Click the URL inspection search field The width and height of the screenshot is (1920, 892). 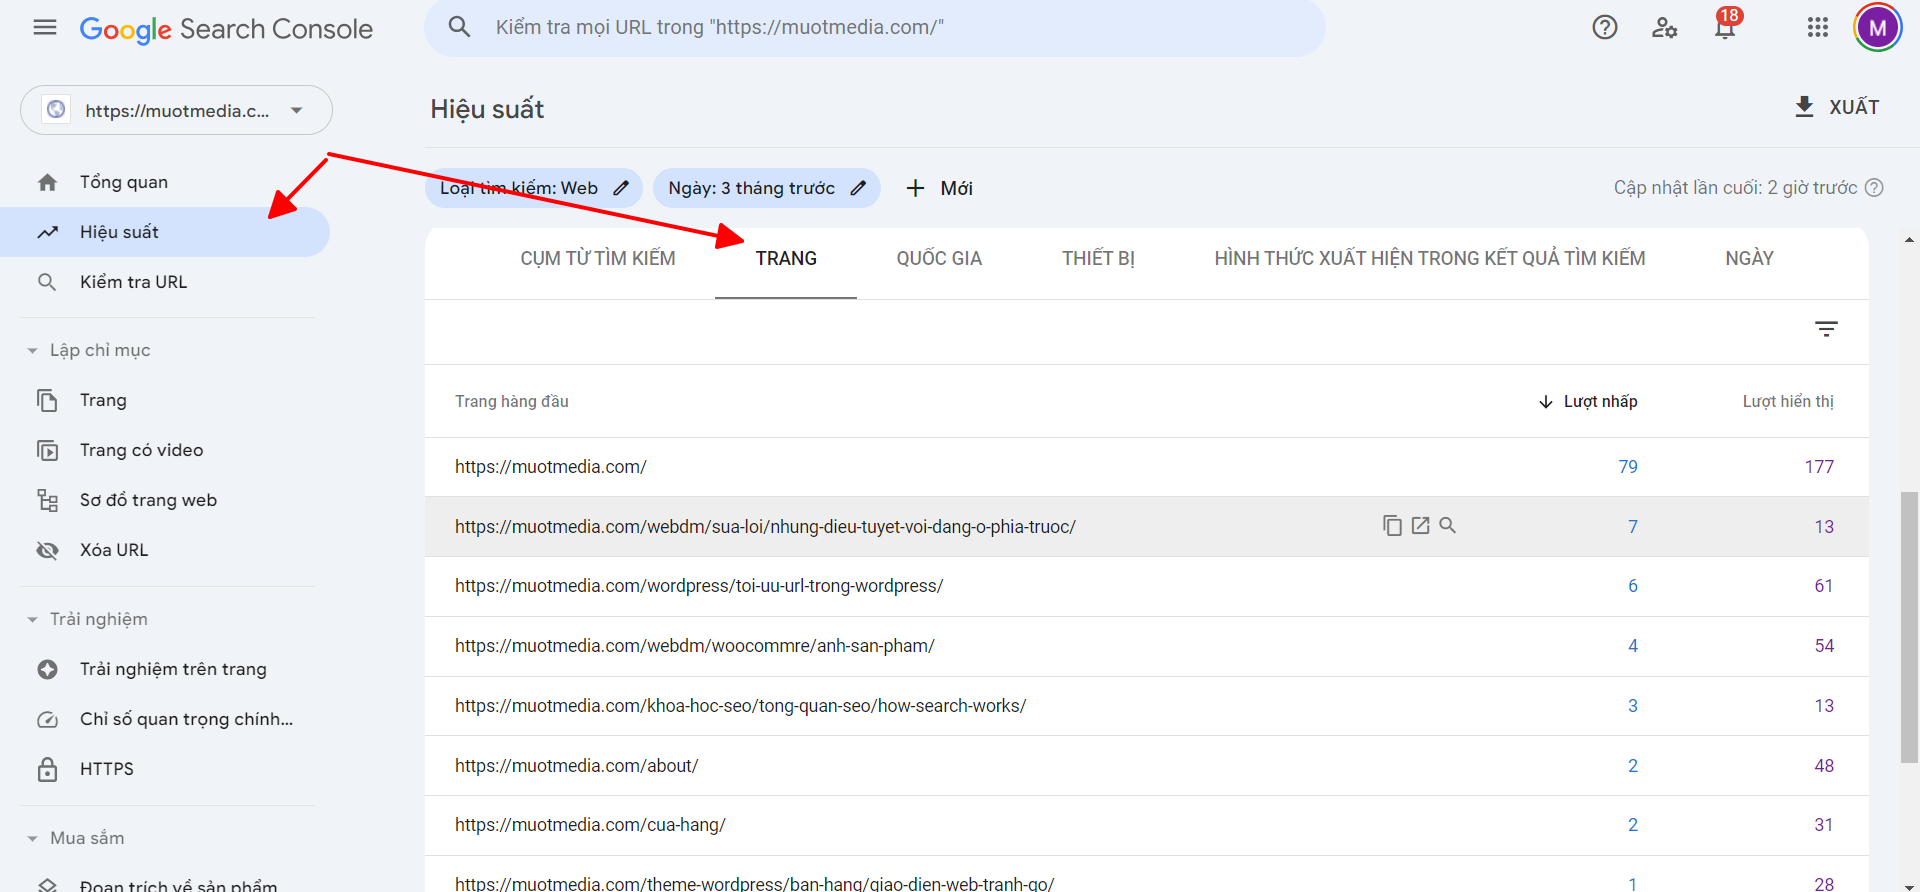[x=875, y=27]
